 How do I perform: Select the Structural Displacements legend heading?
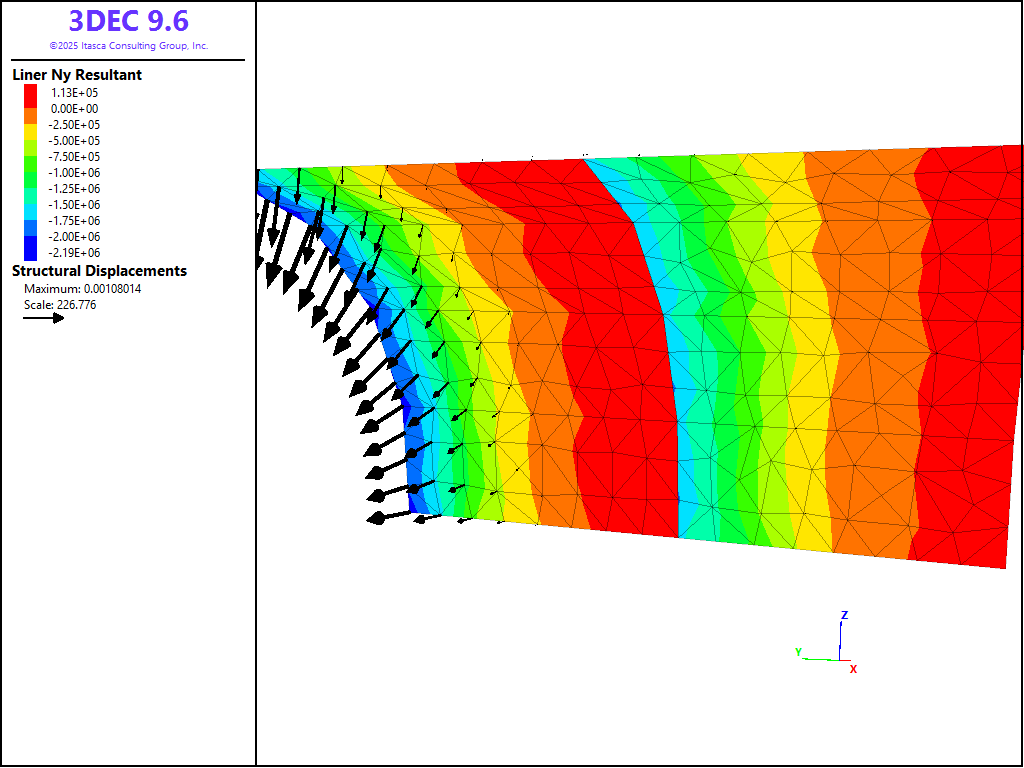99,271
